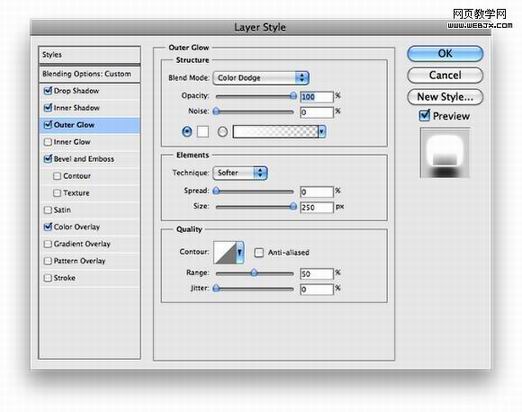Screen dimensions: 522x412
Task: Uncheck the Drop Shadow effect
Action: [x=48, y=91]
